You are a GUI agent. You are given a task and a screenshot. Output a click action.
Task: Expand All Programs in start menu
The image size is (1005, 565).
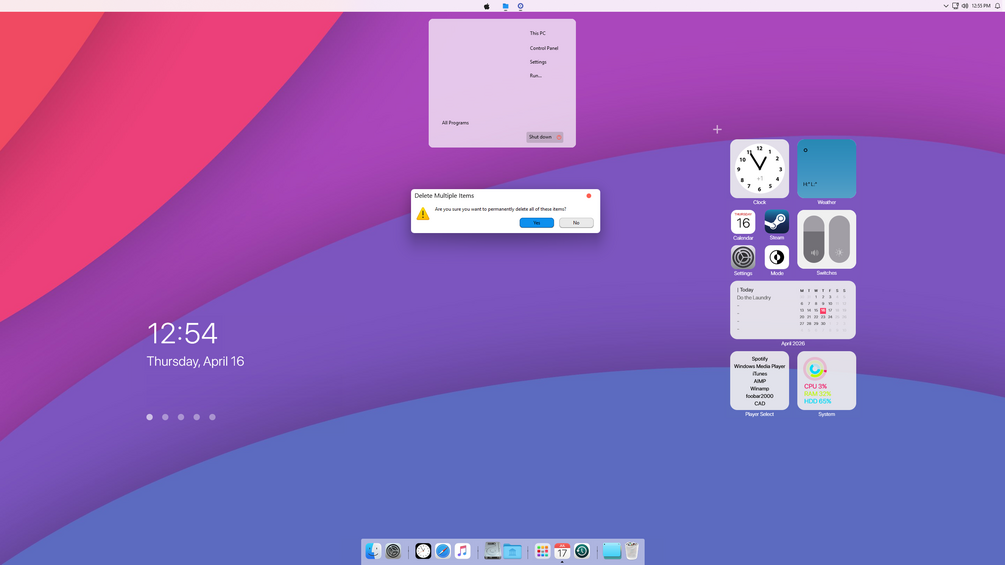click(455, 122)
